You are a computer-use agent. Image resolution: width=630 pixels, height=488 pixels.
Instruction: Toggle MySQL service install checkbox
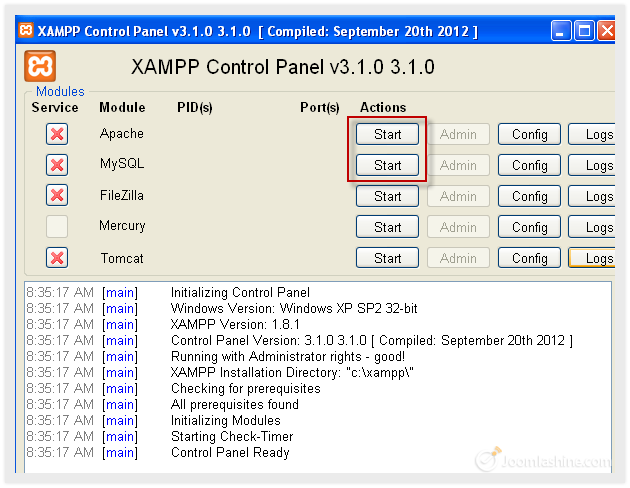click(57, 165)
